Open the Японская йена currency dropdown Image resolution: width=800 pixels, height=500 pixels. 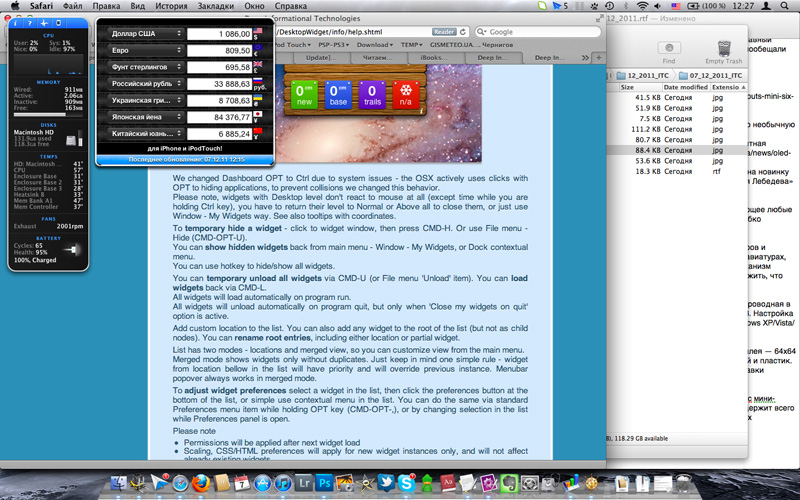point(146,117)
